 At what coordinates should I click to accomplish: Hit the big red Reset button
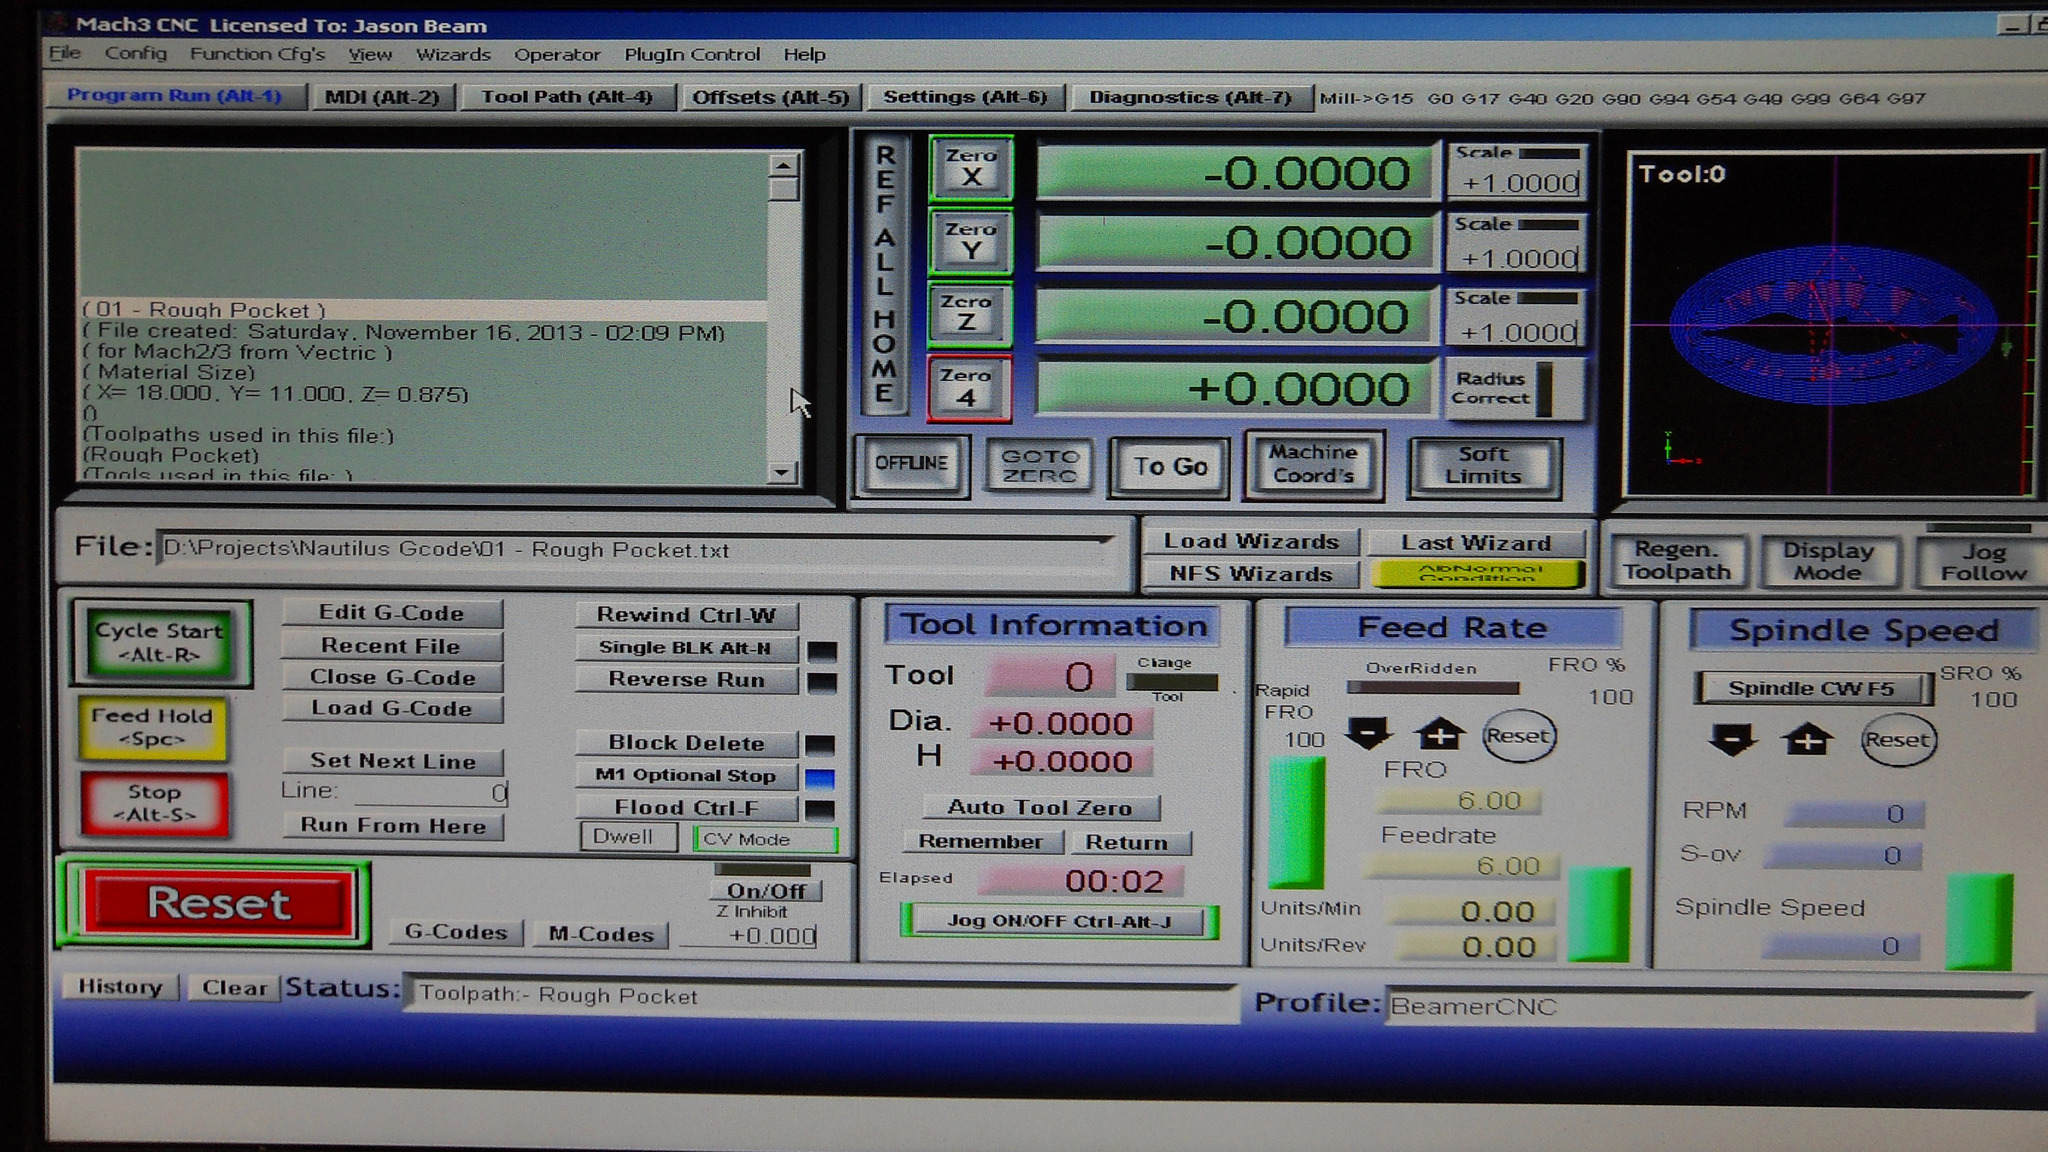pos(218,903)
